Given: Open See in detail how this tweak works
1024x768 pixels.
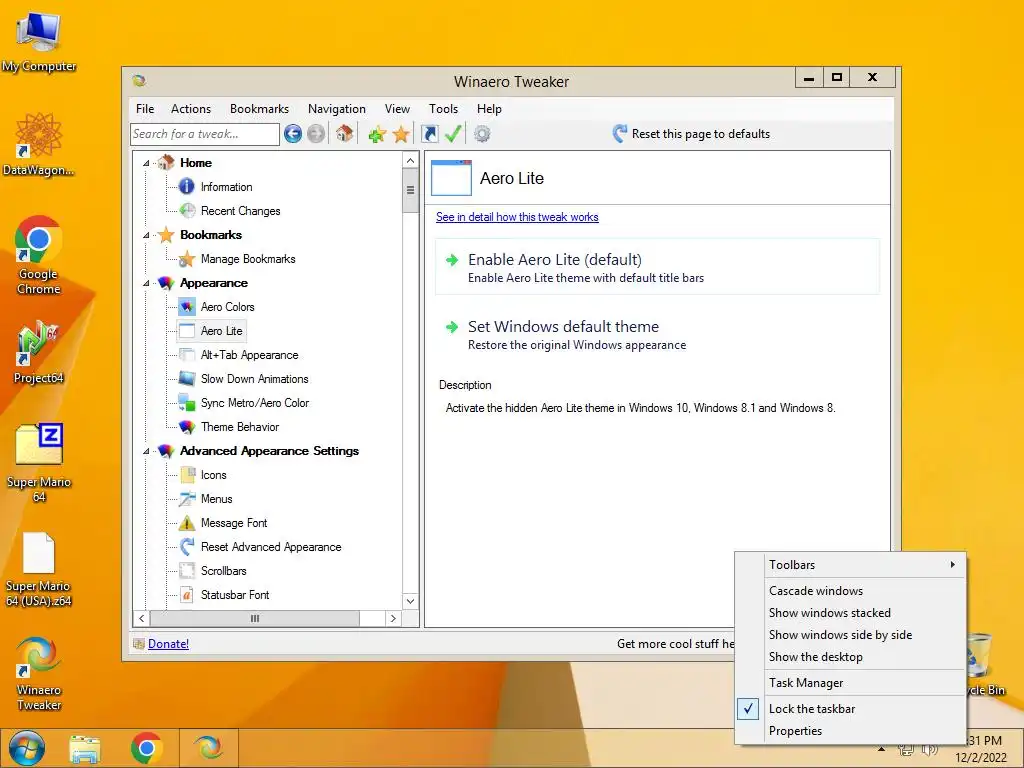Looking at the screenshot, I should click(x=517, y=217).
